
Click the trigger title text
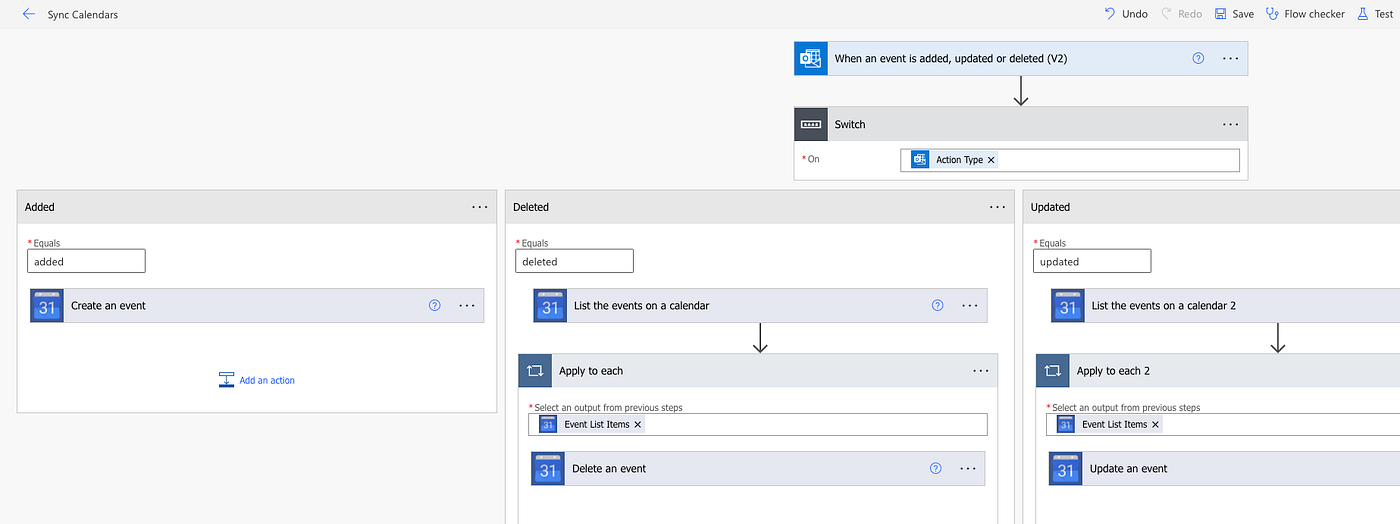pyautogui.click(x=951, y=59)
